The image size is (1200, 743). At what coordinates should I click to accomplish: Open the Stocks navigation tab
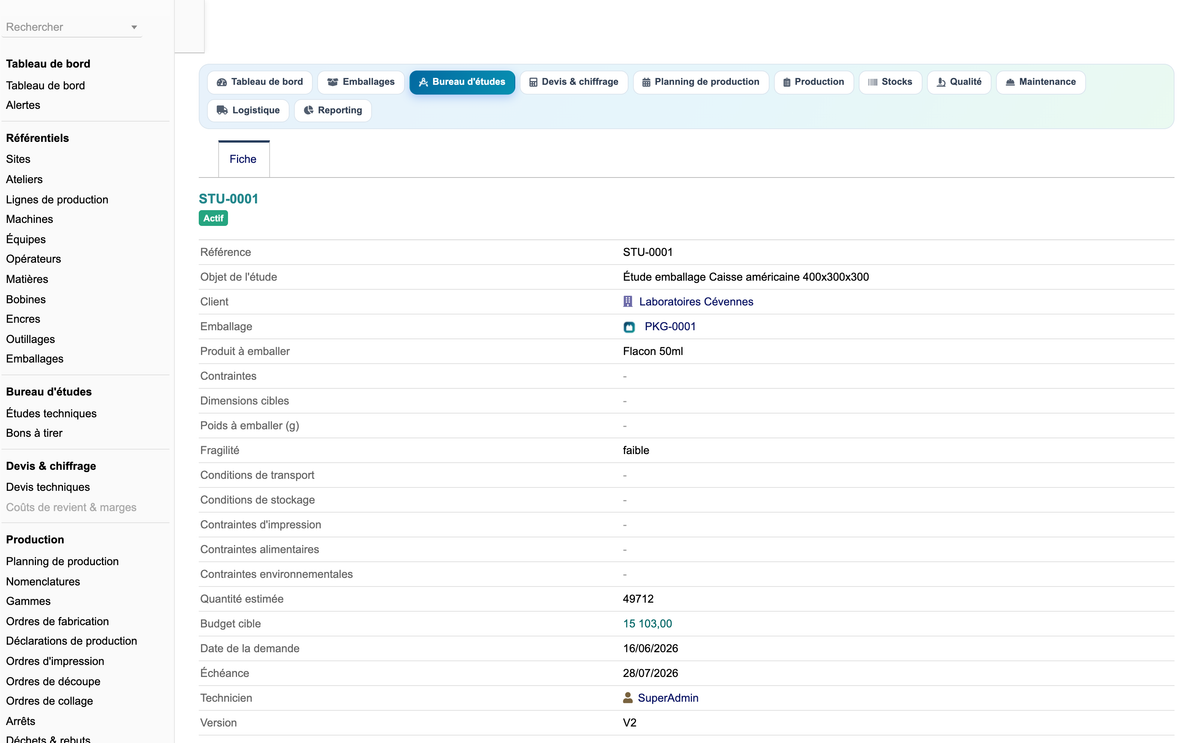[x=890, y=82]
